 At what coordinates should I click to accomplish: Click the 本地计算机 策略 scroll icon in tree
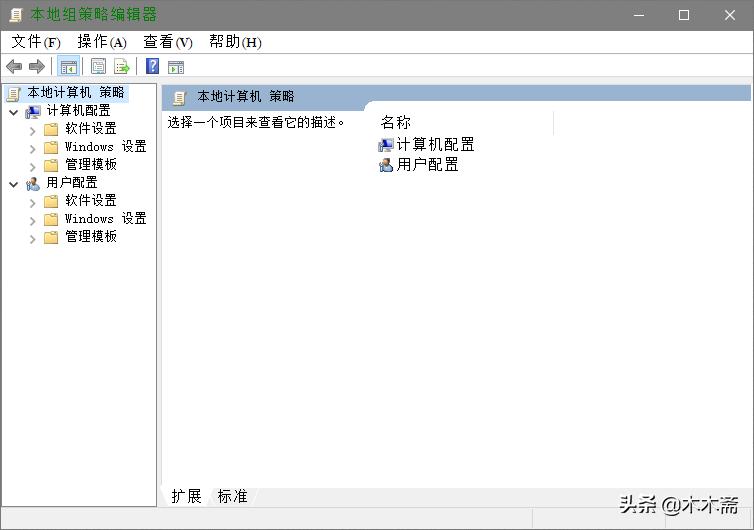coord(13,94)
